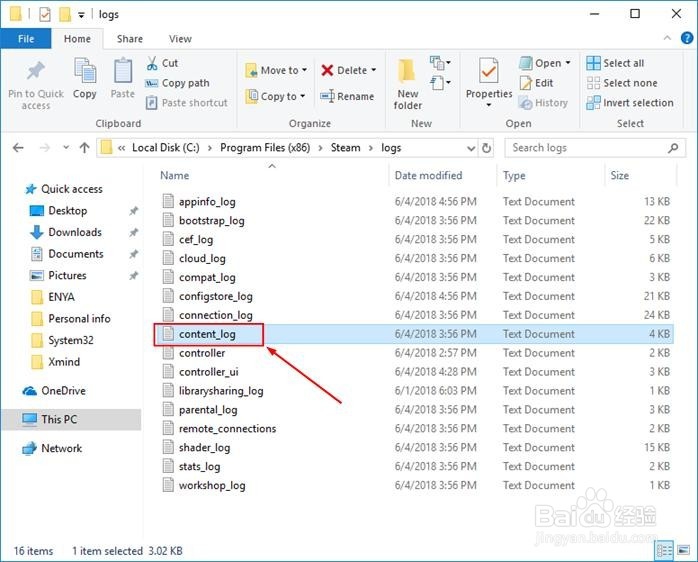
Task: Open Quick Access Toolbar customize arrow
Action: [81, 15]
